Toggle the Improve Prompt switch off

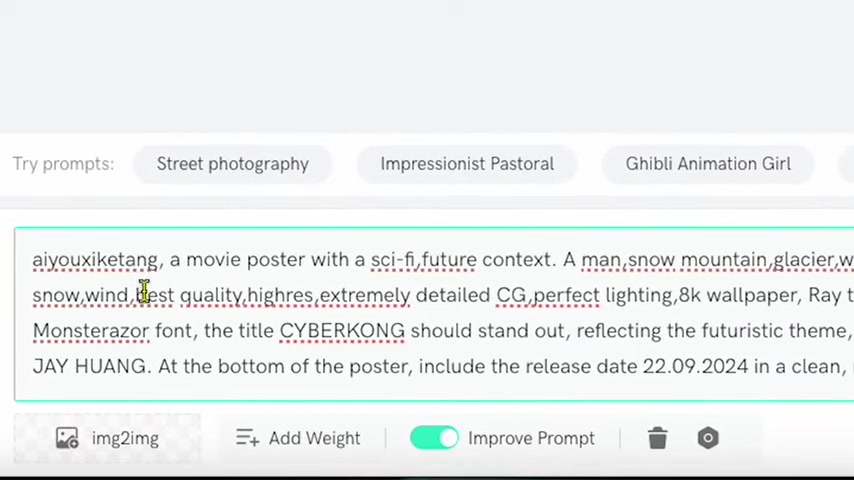[x=434, y=438]
